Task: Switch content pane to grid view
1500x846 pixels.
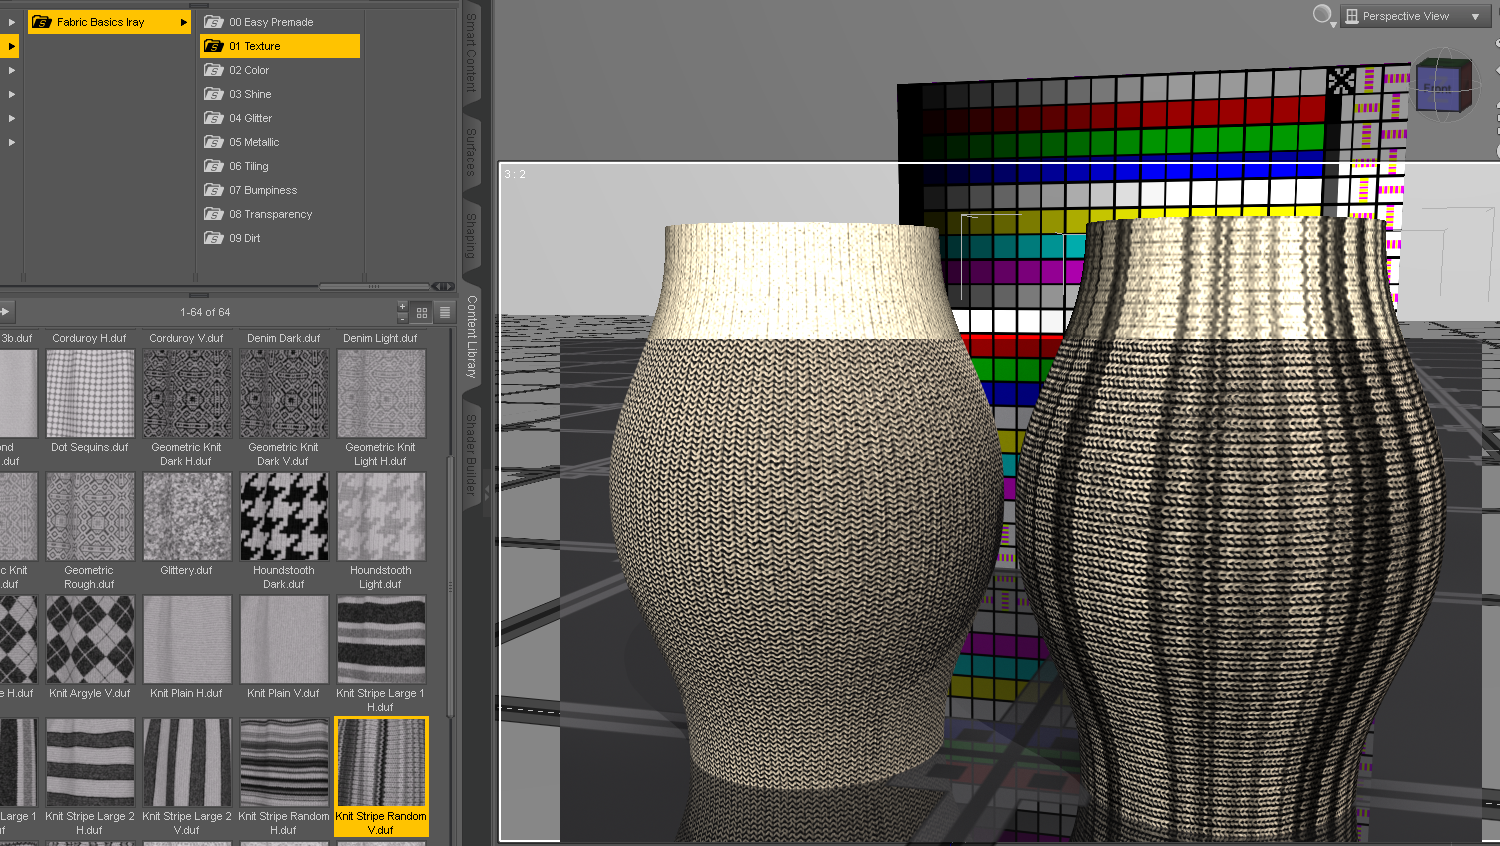Action: [422, 312]
